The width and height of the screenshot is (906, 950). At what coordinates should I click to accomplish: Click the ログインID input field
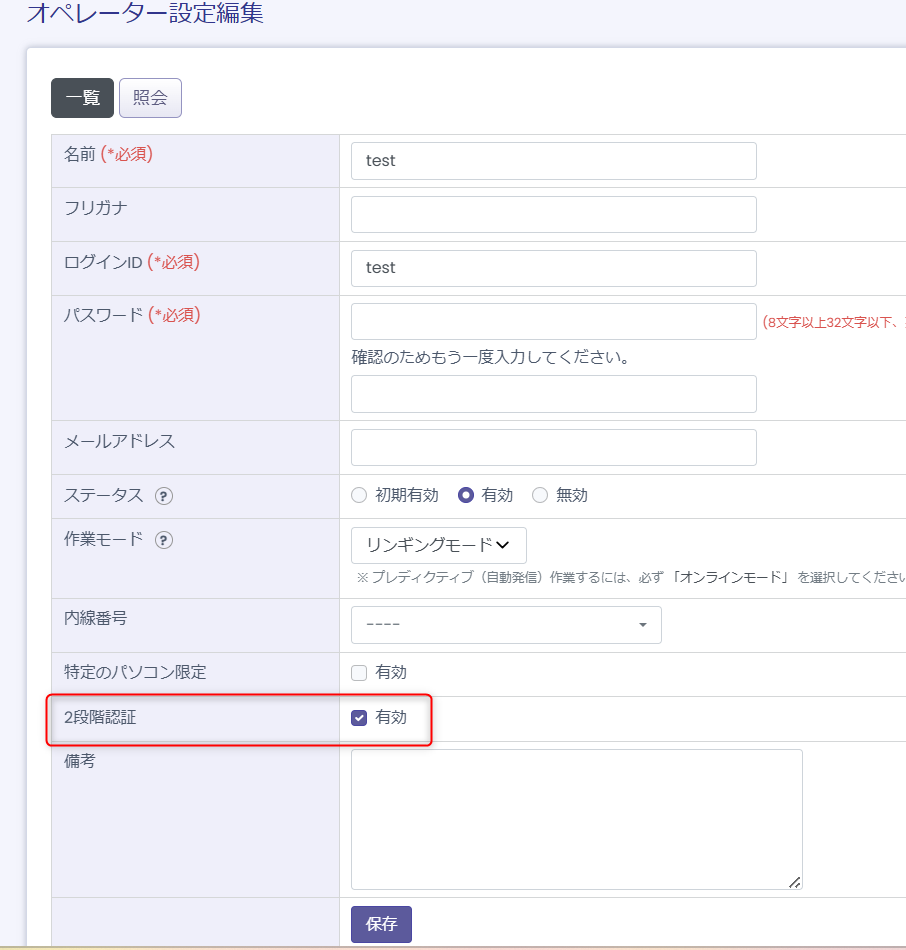pyautogui.click(x=553, y=268)
